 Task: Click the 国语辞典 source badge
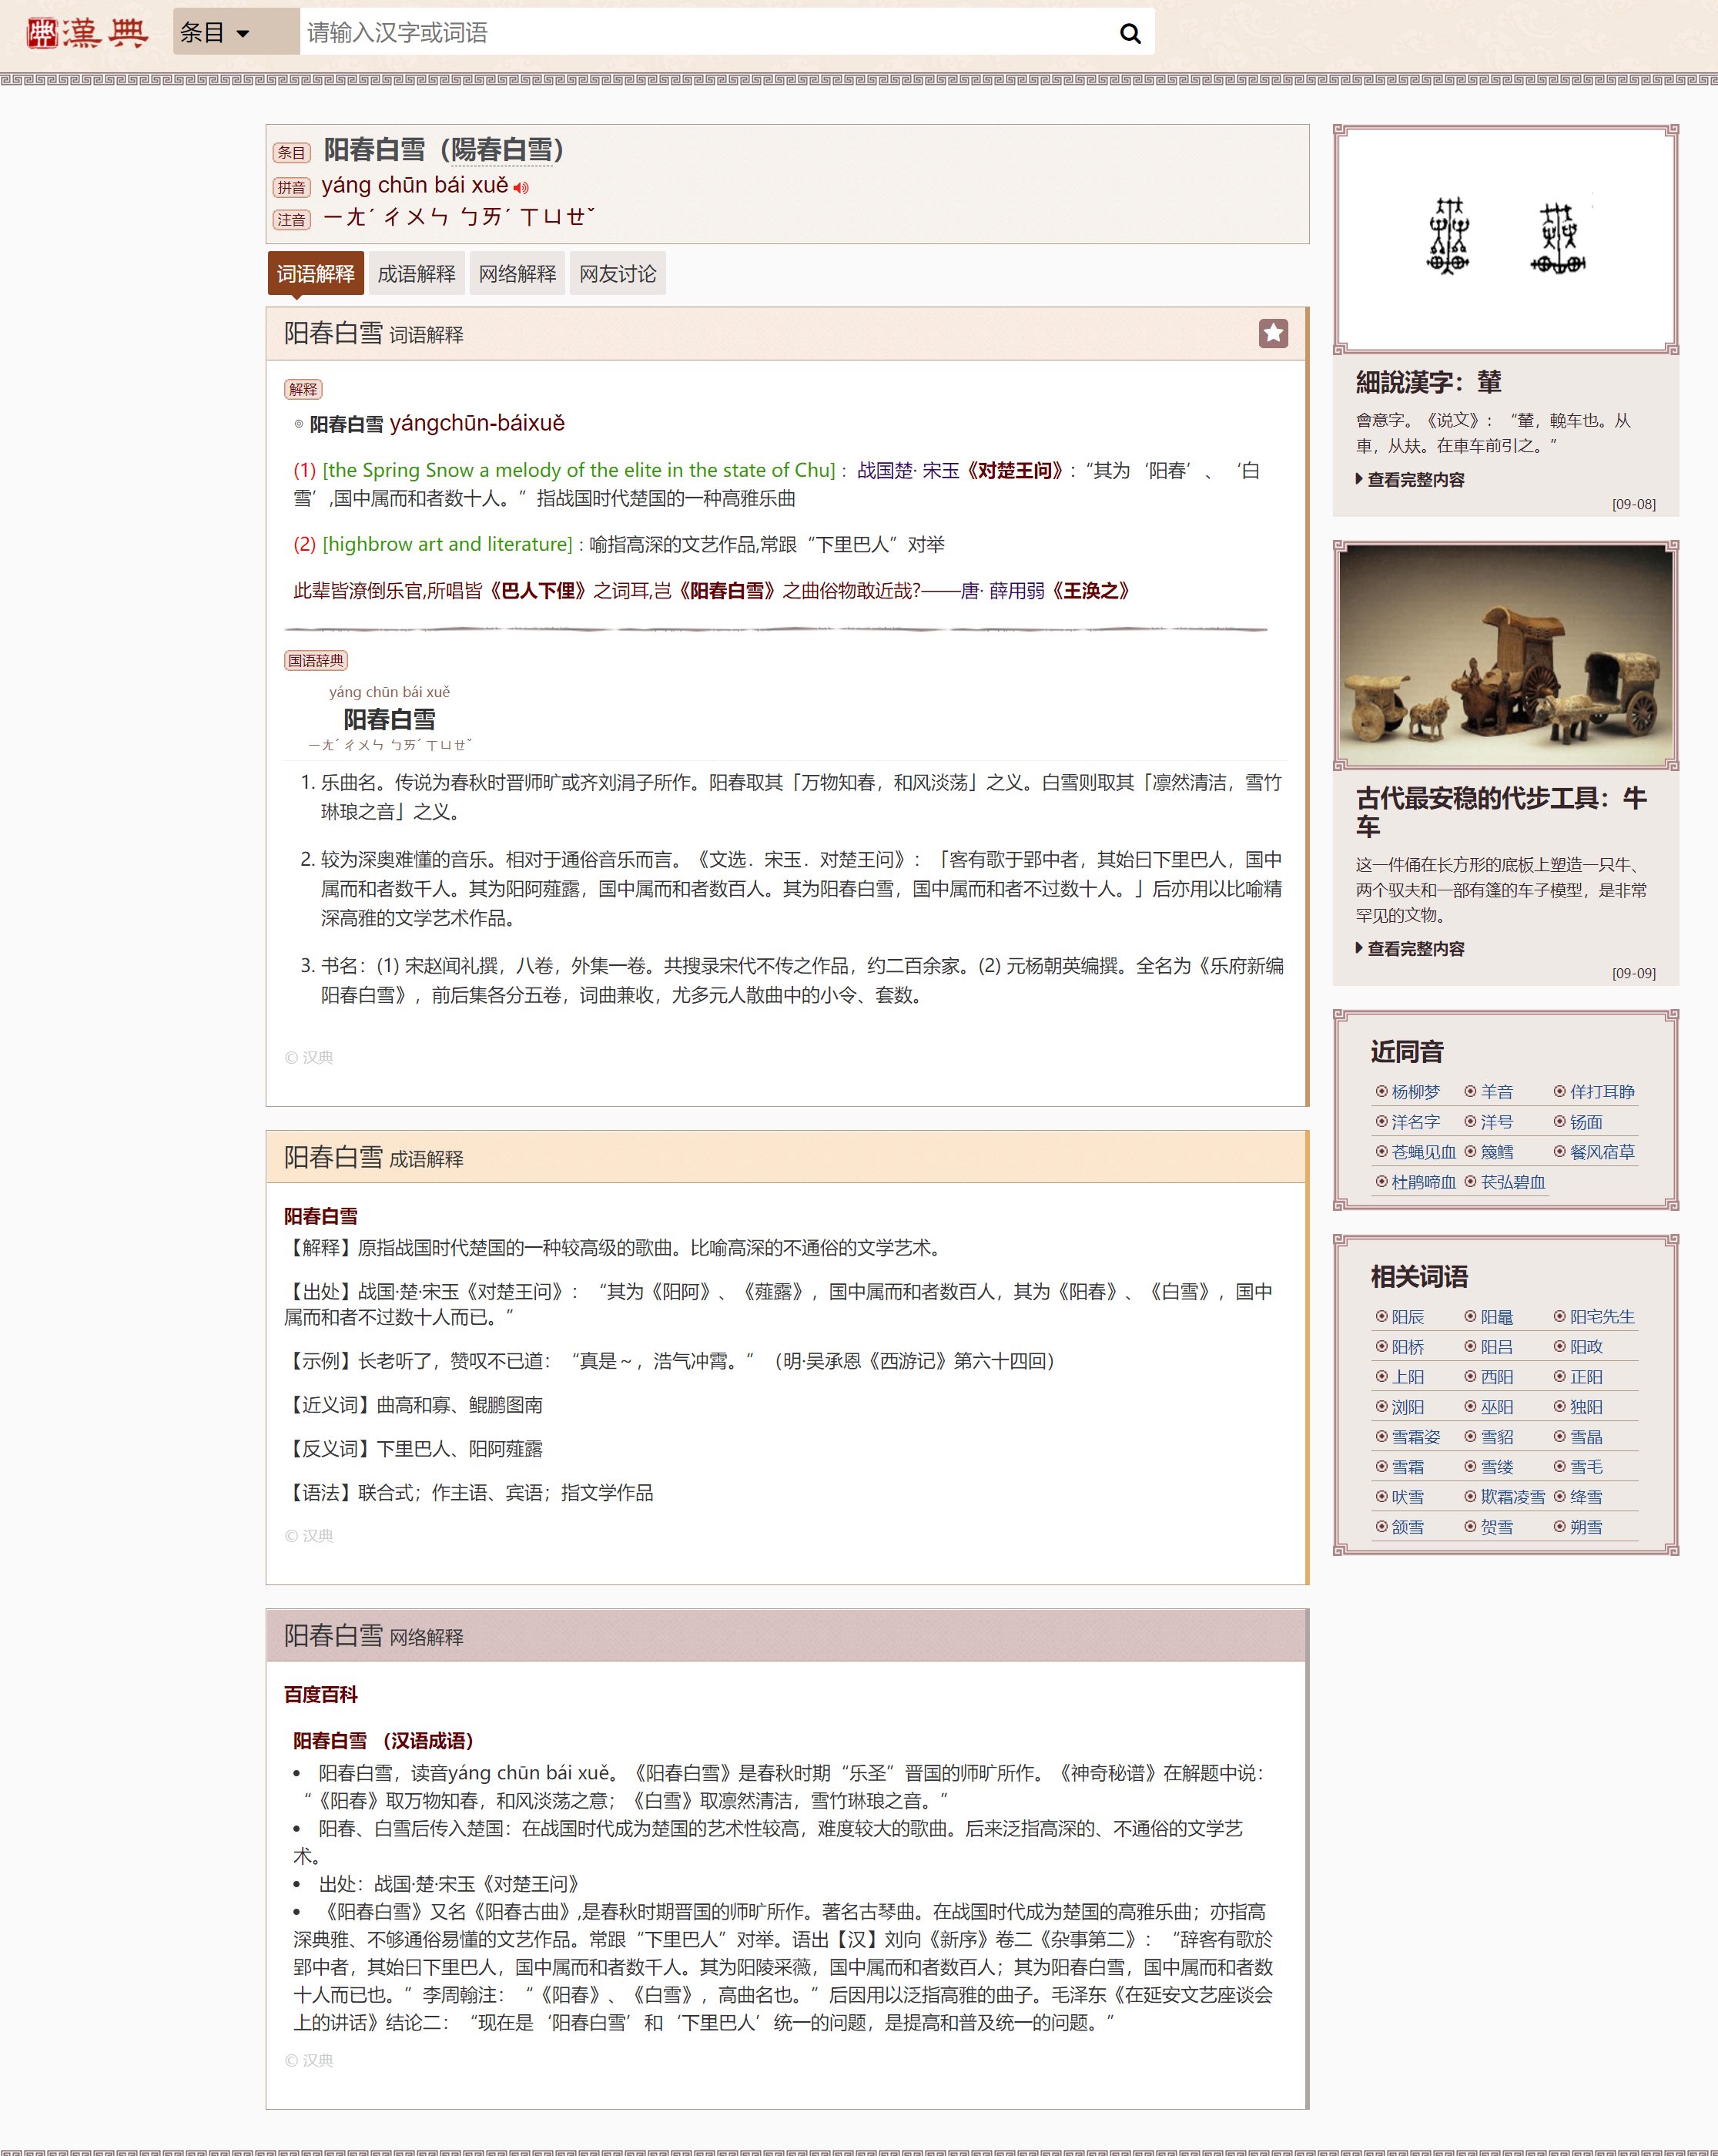coord(315,660)
